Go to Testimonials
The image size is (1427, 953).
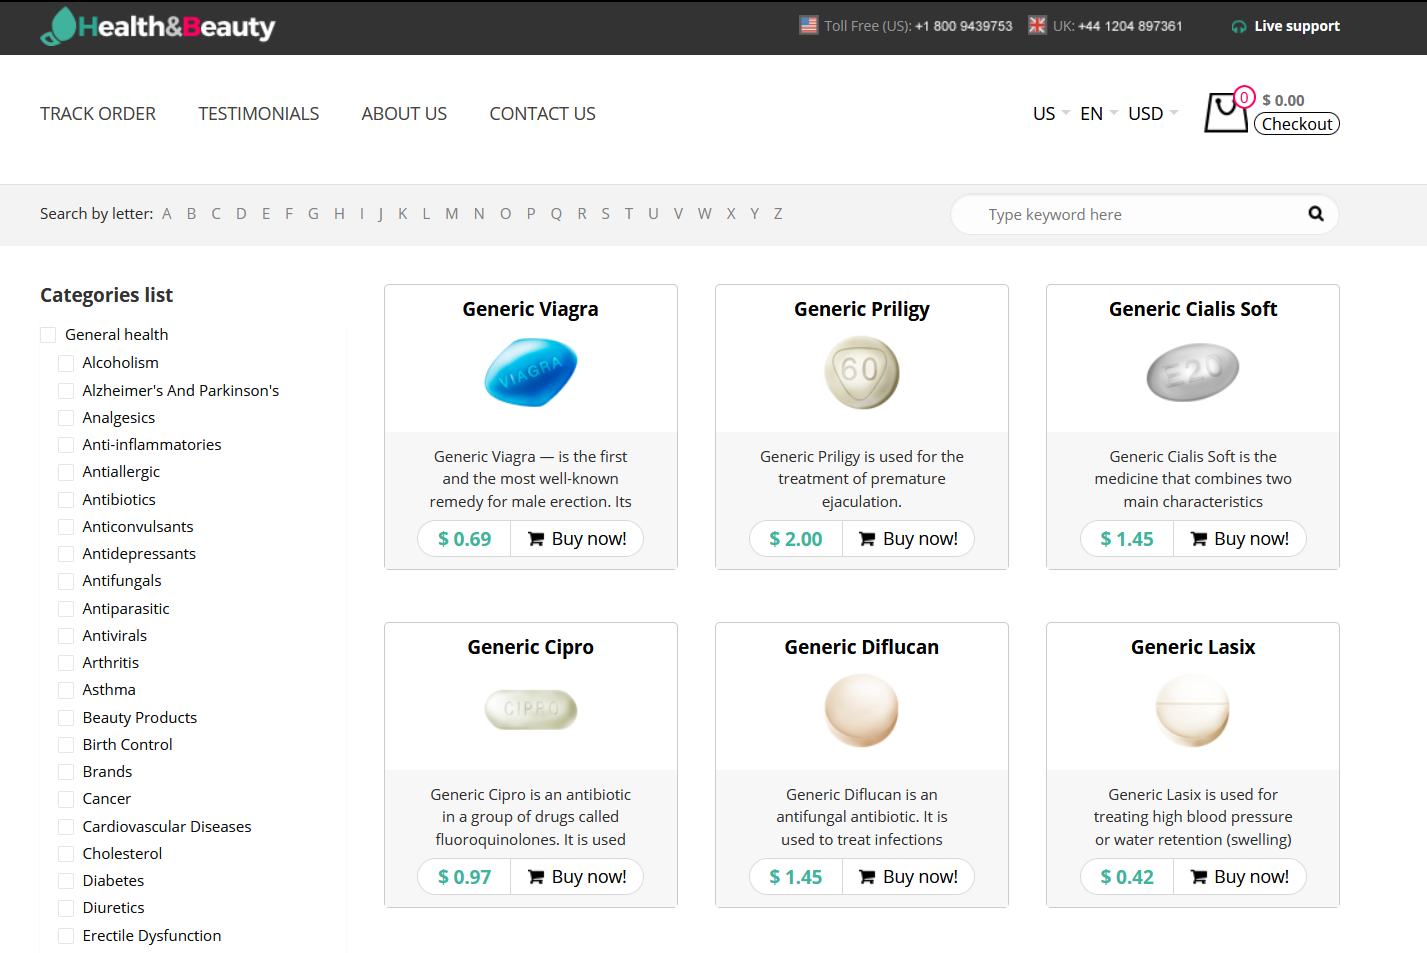click(x=259, y=114)
